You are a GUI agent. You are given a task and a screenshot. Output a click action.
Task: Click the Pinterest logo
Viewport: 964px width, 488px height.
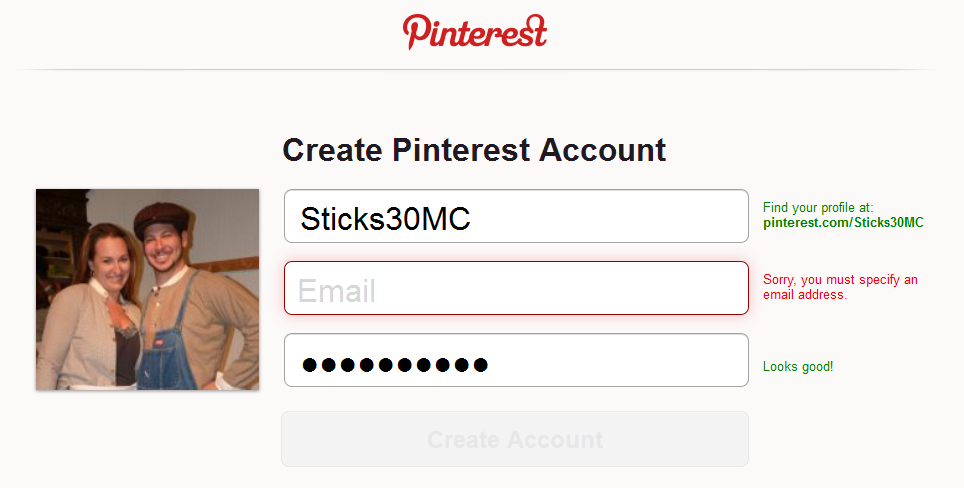[x=475, y=31]
